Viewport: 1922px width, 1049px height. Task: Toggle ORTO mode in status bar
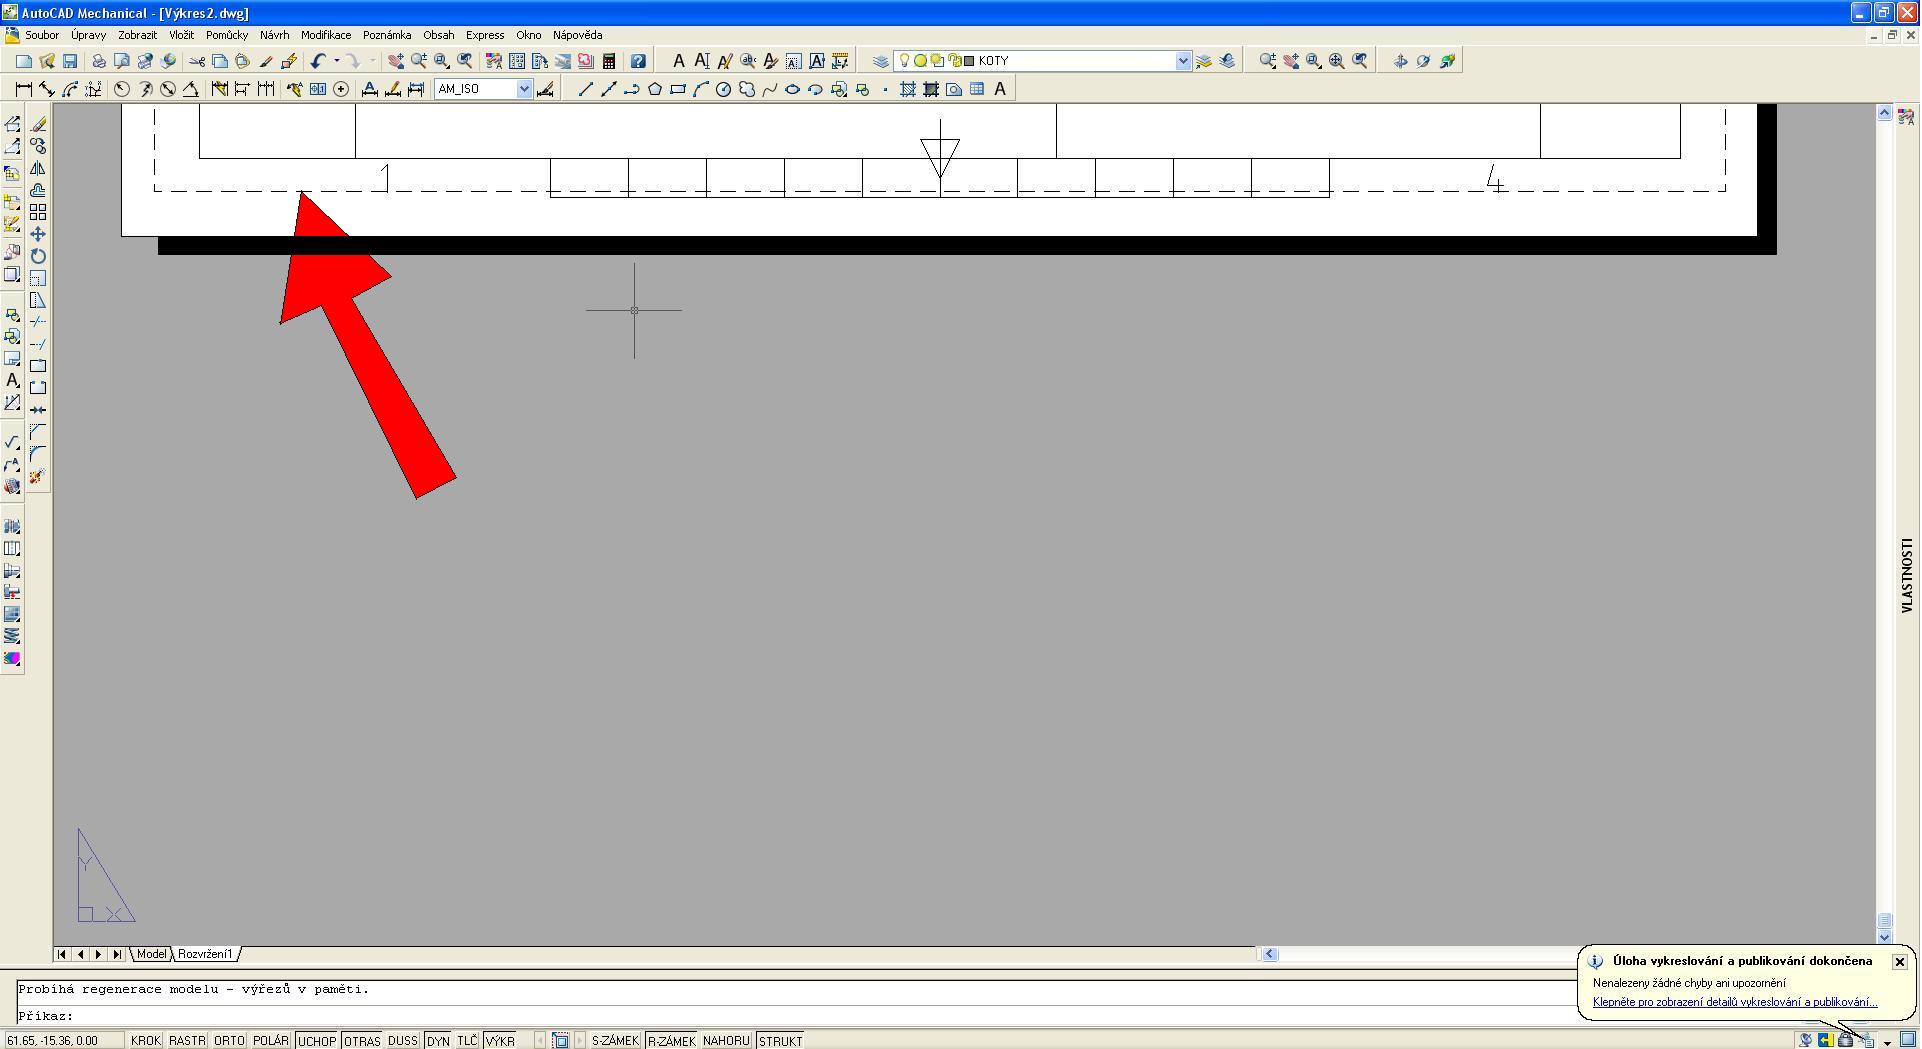pyautogui.click(x=229, y=1041)
